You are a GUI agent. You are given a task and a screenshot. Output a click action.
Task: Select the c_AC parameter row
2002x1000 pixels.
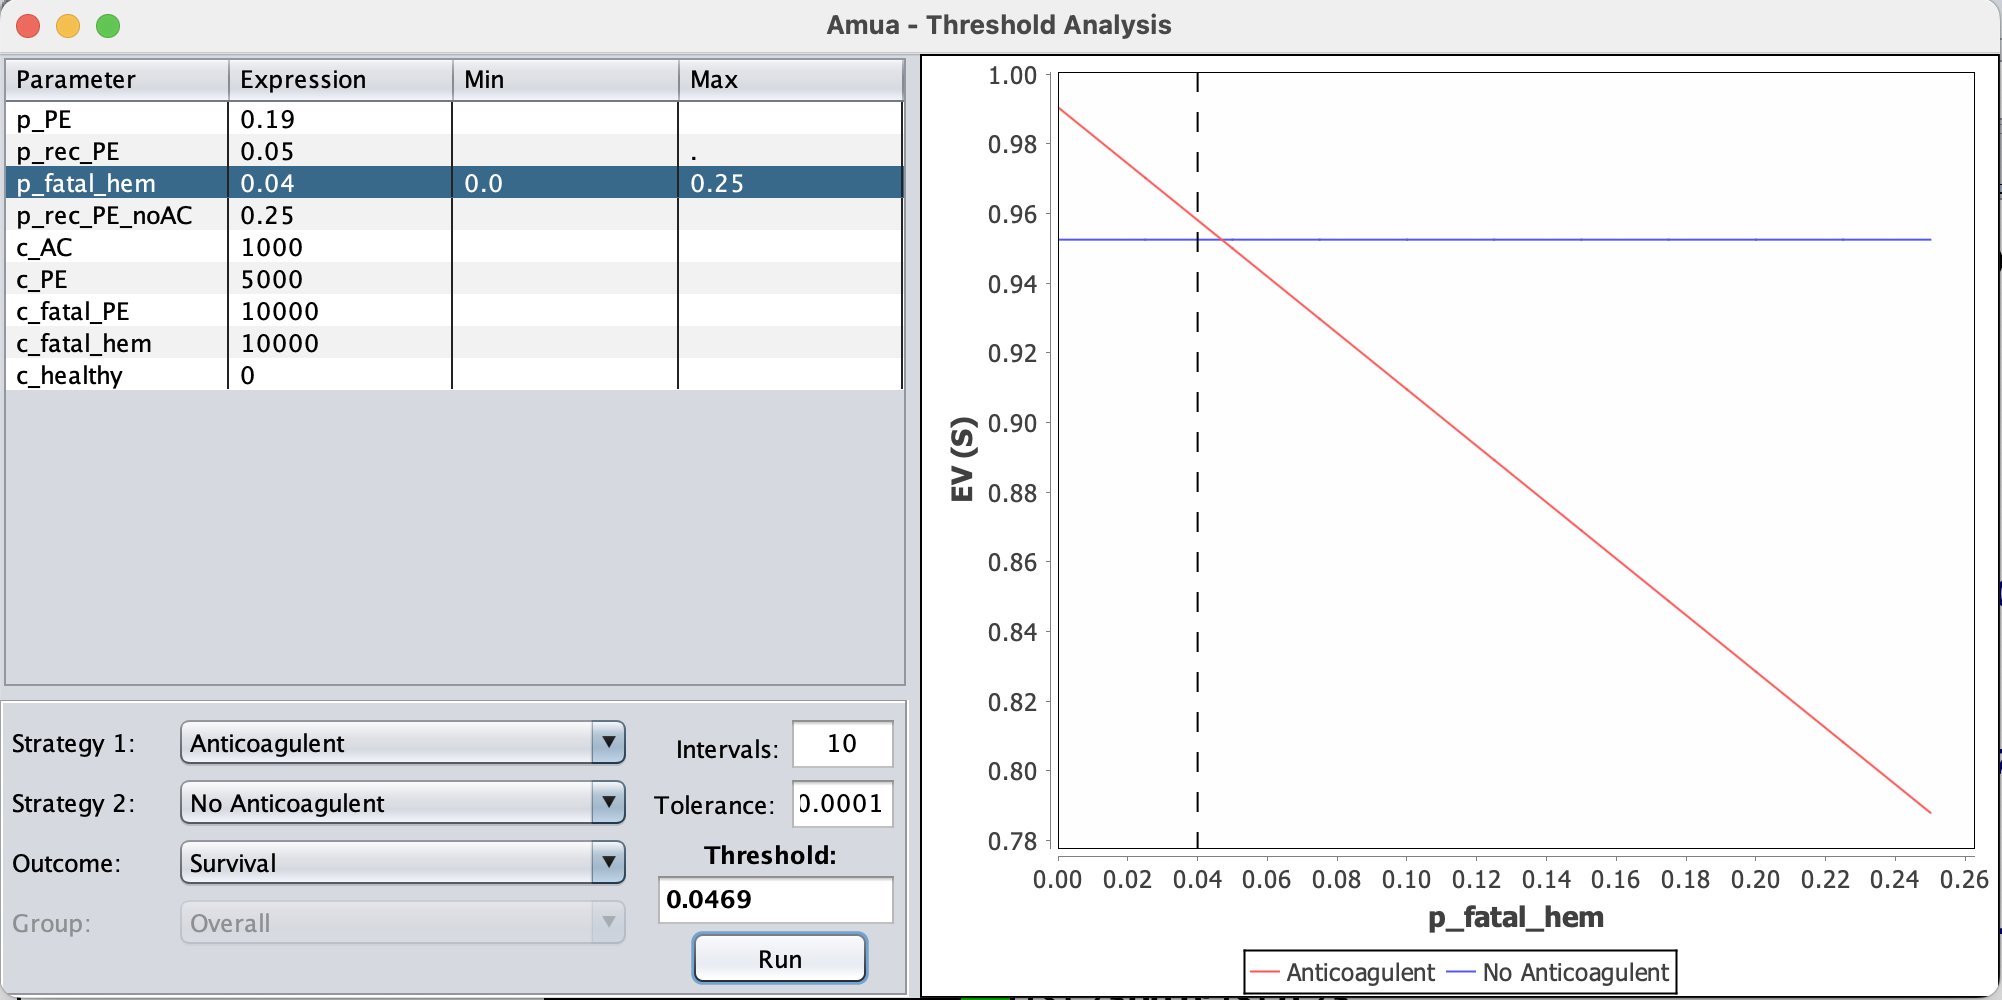(116, 248)
